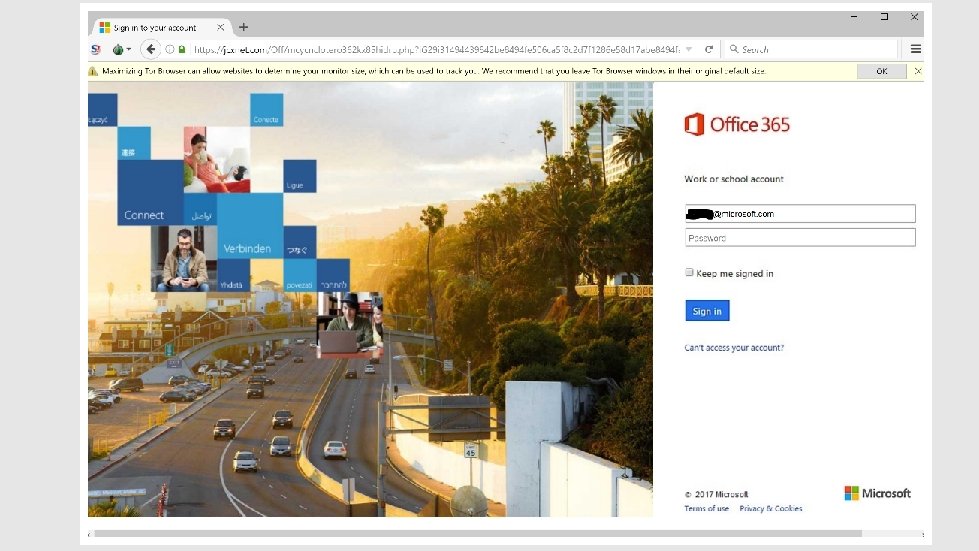Click the URL address bar
Image resolution: width=979 pixels, height=551 pixels.
[x=437, y=49]
